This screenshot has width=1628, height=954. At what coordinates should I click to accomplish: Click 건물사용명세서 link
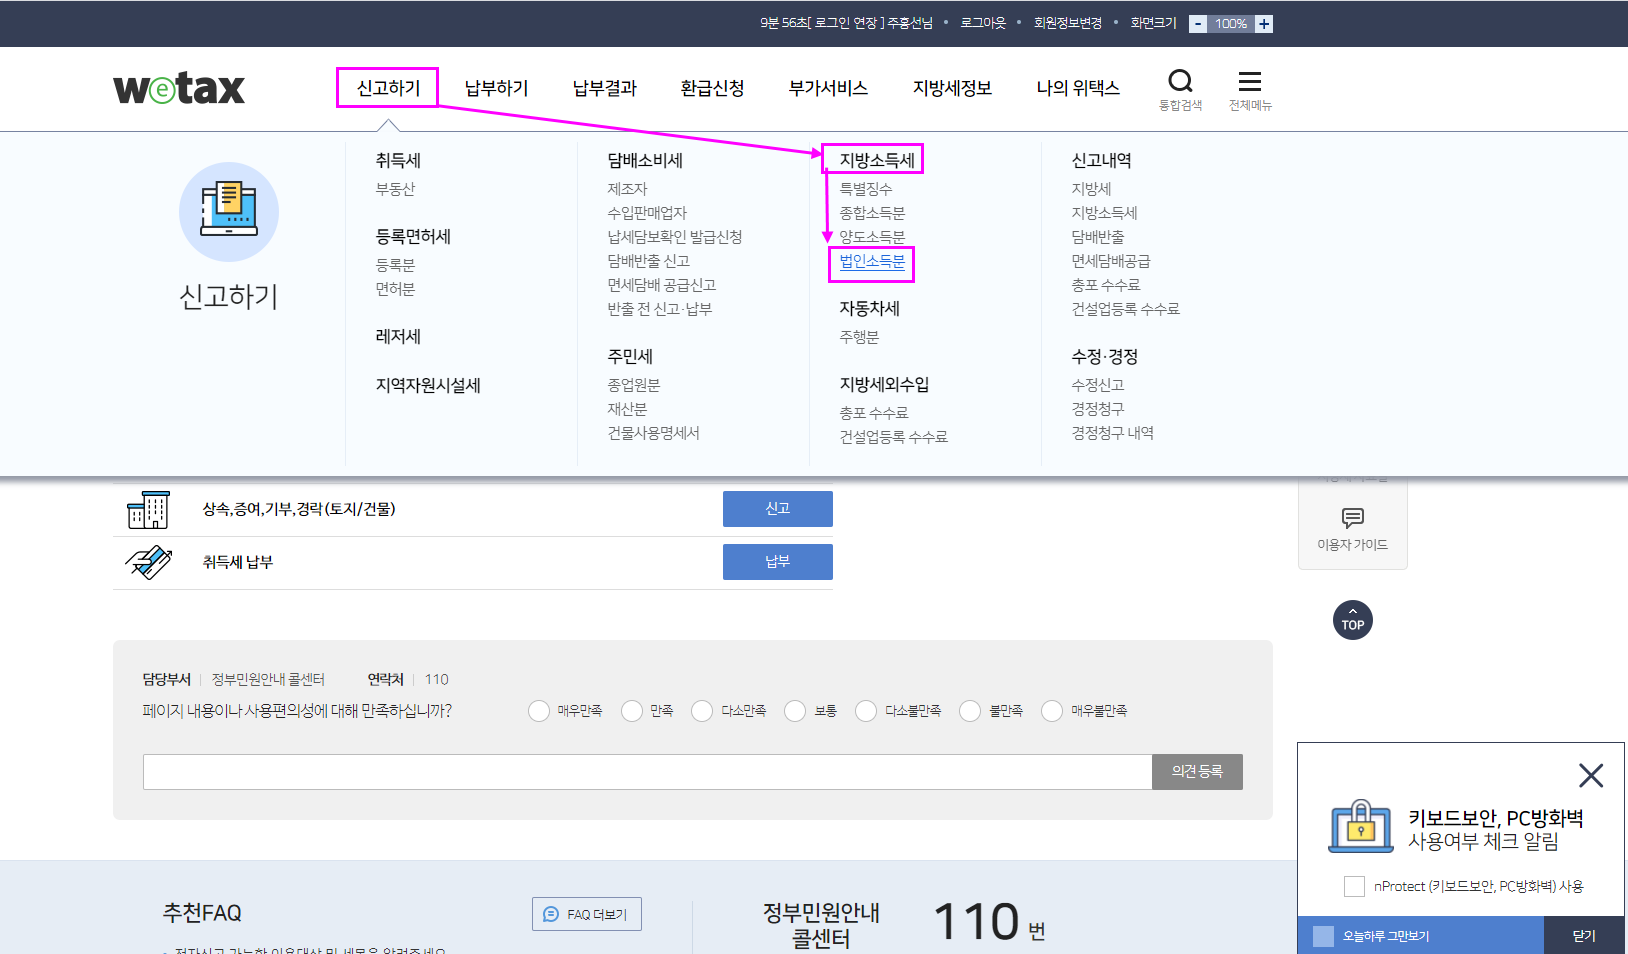pos(654,433)
